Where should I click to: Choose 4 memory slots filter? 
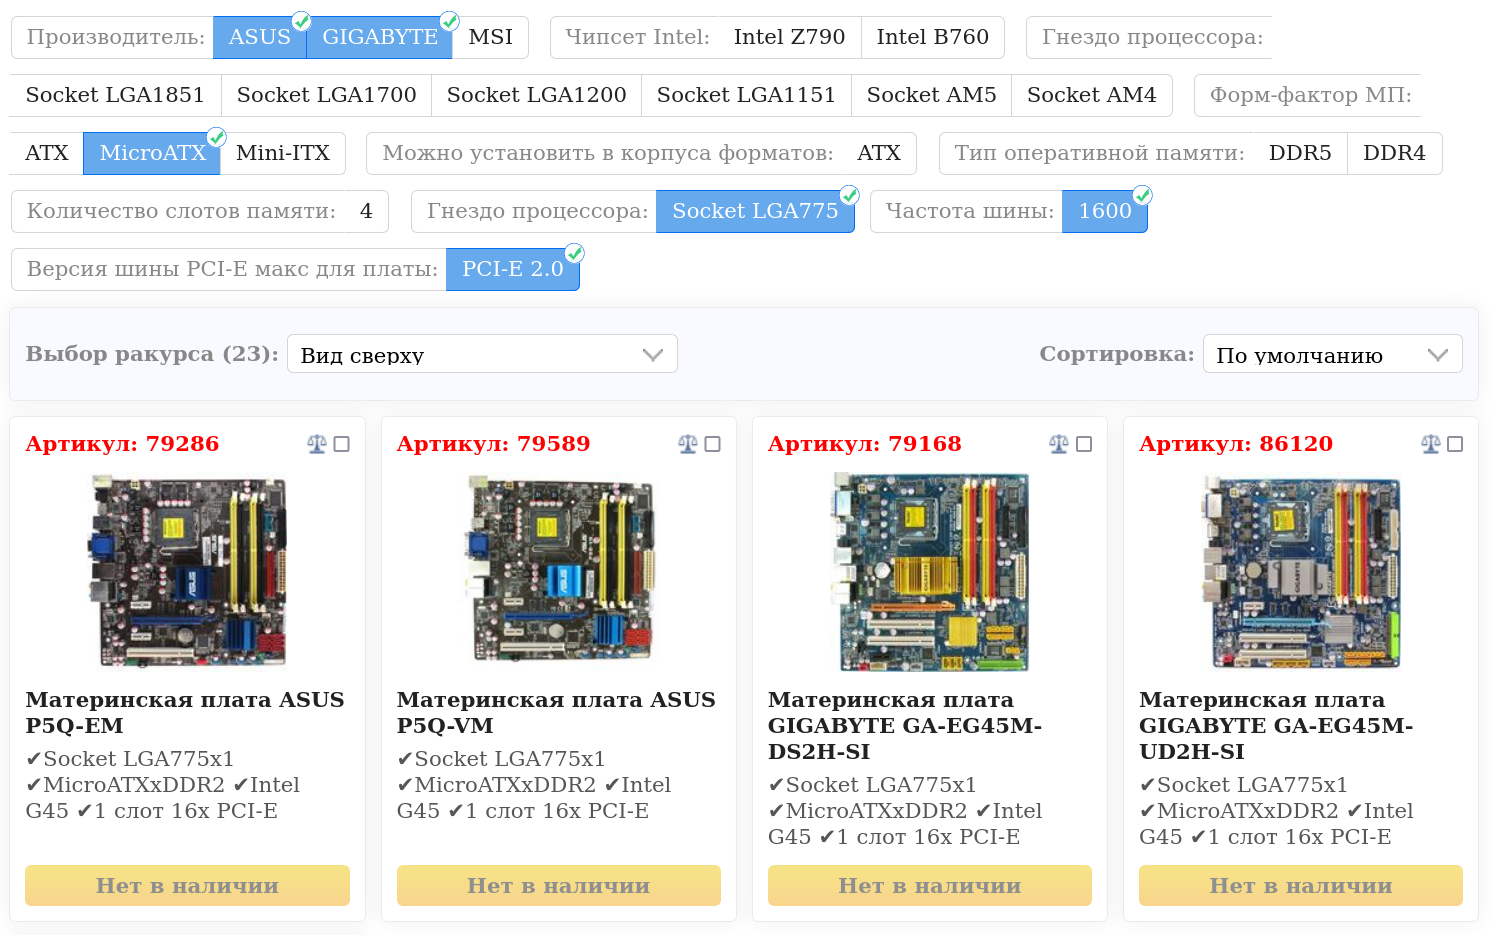coord(366,211)
